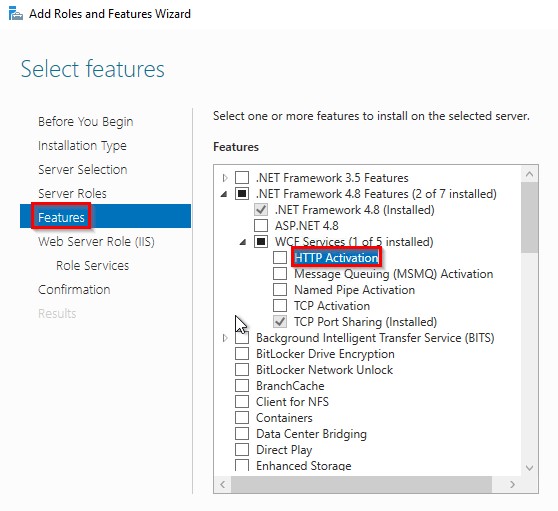Select Message Queuing (MSMQ) Activation checkbox
Screen dimensions: 558x511
(280, 274)
